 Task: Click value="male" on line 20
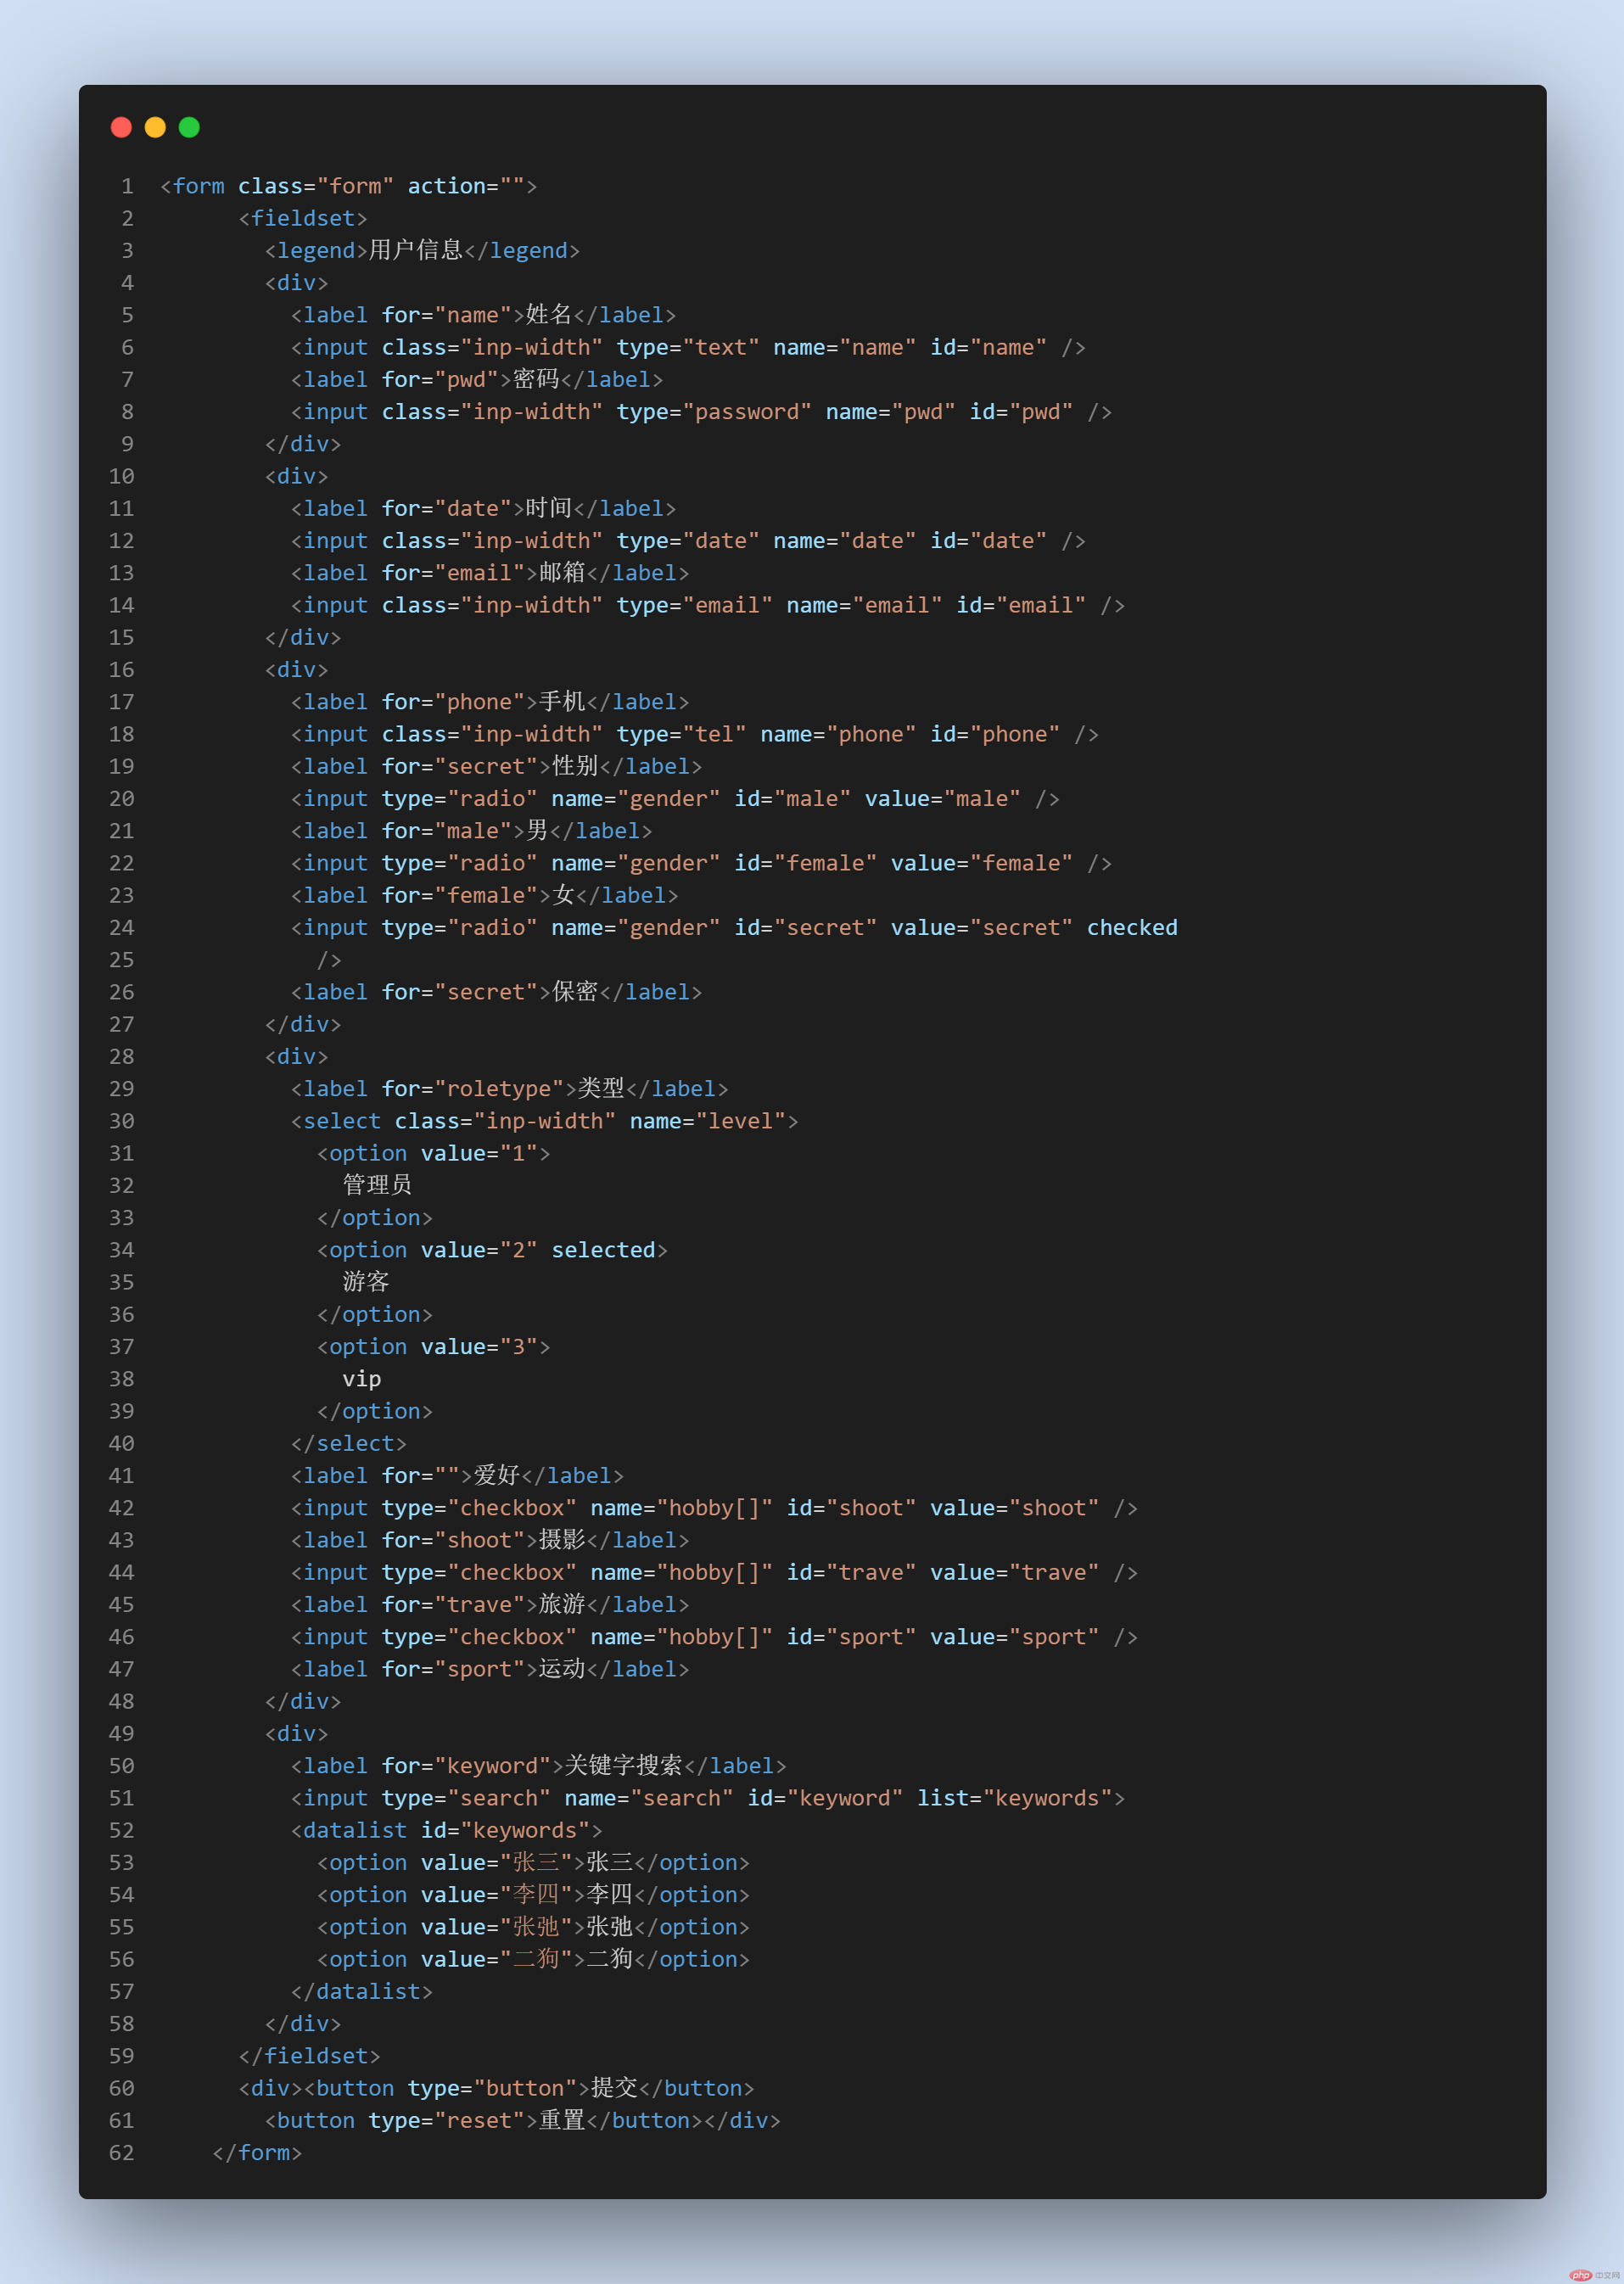[x=943, y=799]
